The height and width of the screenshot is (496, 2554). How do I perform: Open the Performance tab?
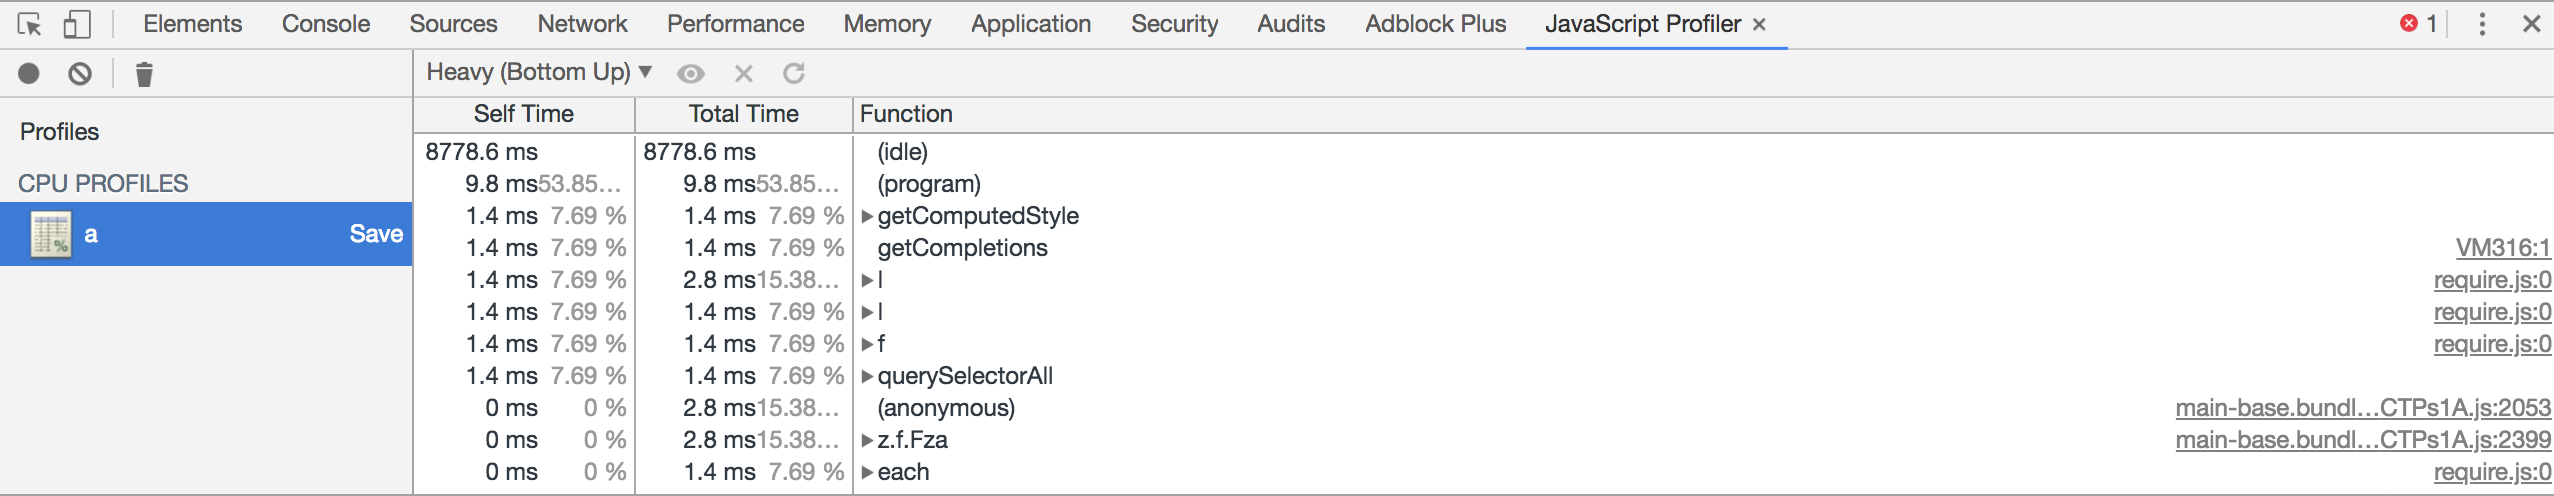[x=735, y=24]
